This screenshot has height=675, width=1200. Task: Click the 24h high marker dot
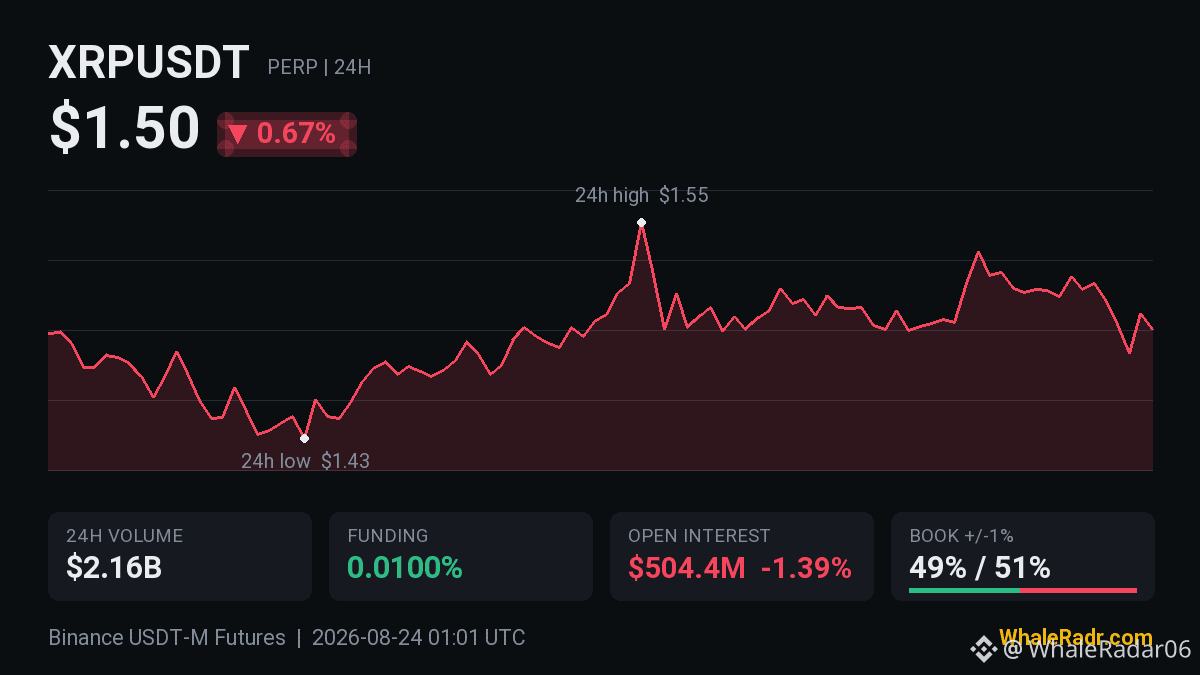point(641,222)
